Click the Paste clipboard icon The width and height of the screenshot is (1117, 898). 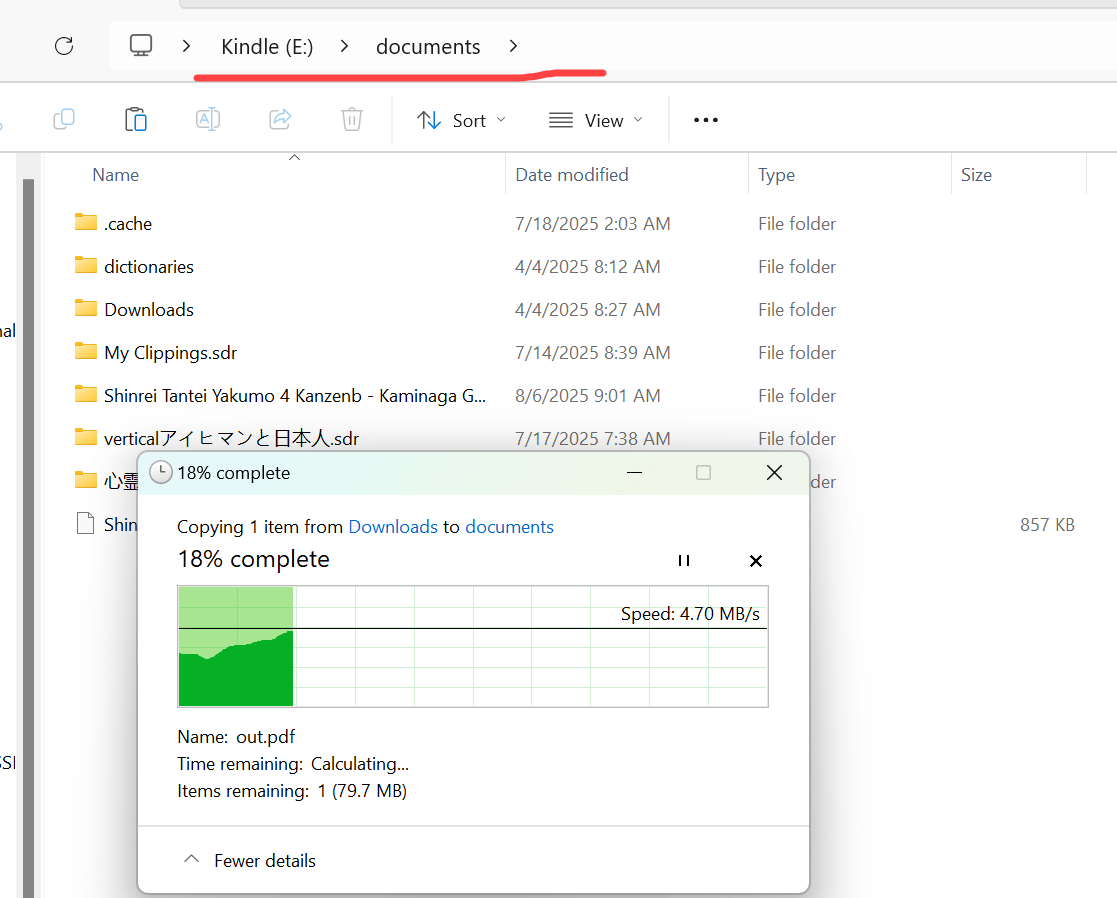coord(136,120)
